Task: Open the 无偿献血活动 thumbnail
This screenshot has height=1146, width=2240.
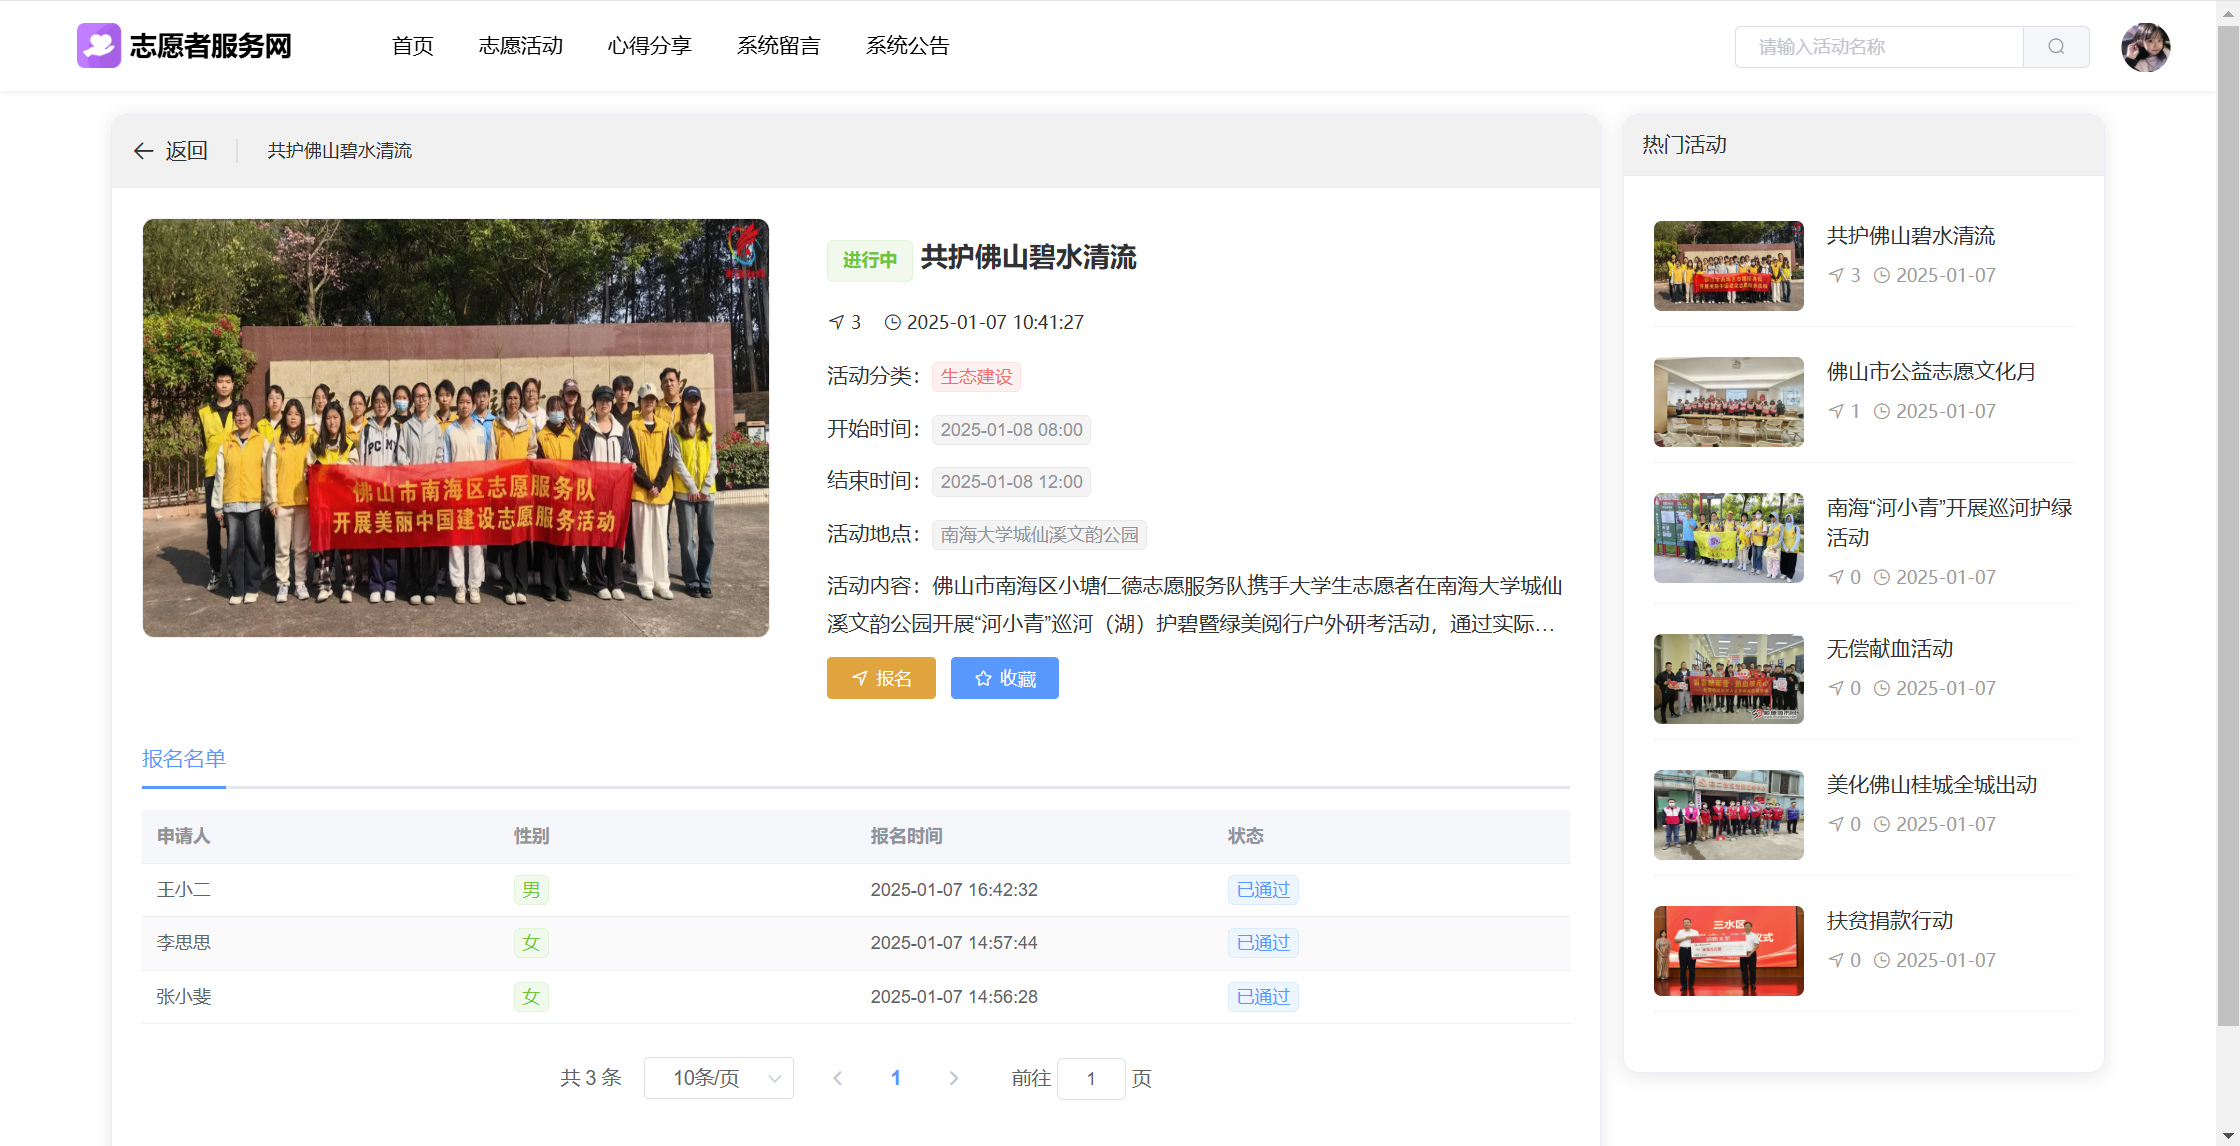Action: click(1728, 679)
